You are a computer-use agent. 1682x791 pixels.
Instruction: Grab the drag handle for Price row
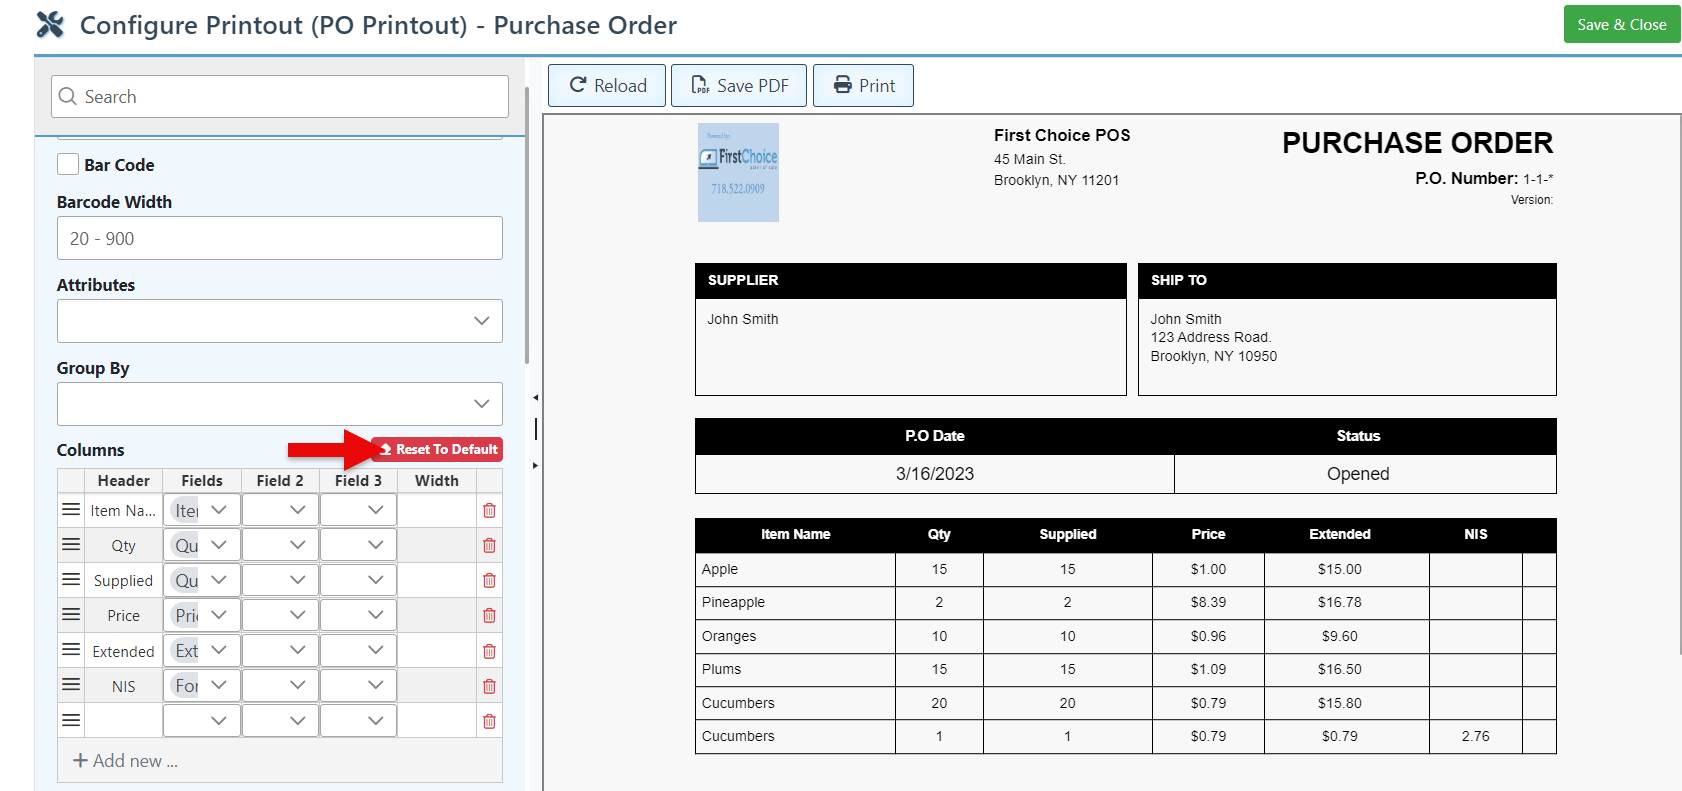coord(71,615)
